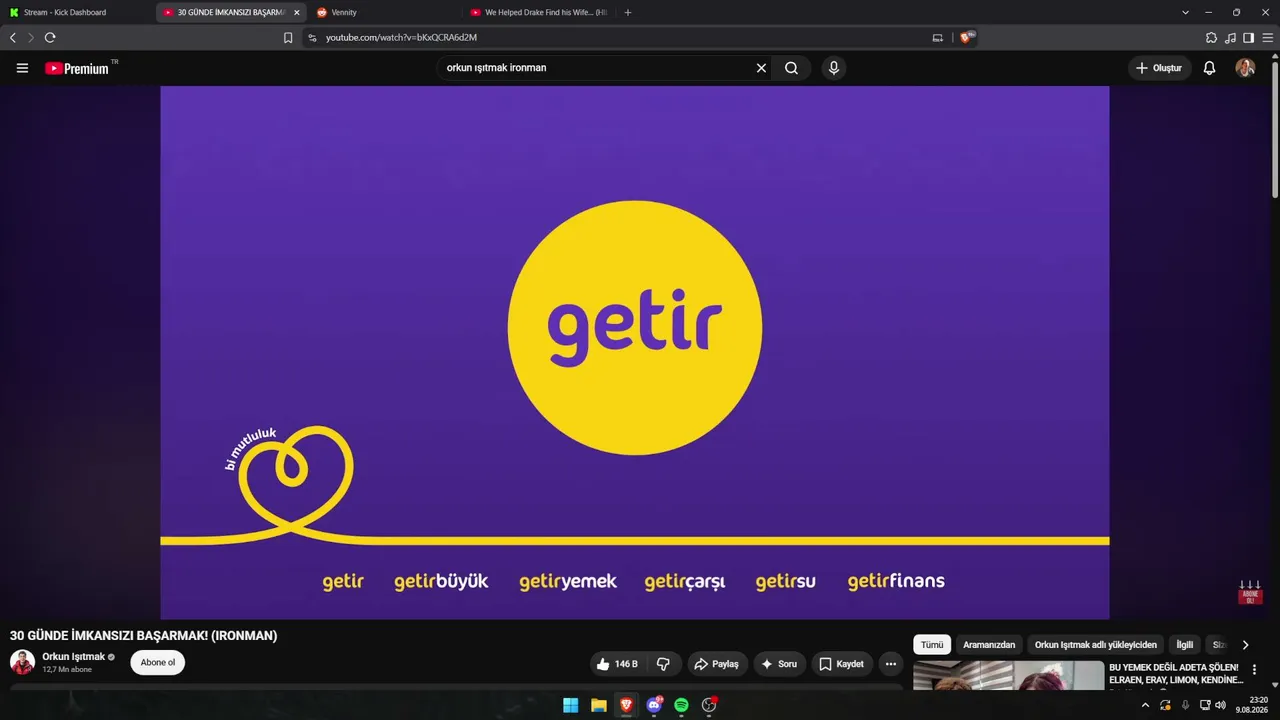Clear the search query with X

tap(761, 68)
